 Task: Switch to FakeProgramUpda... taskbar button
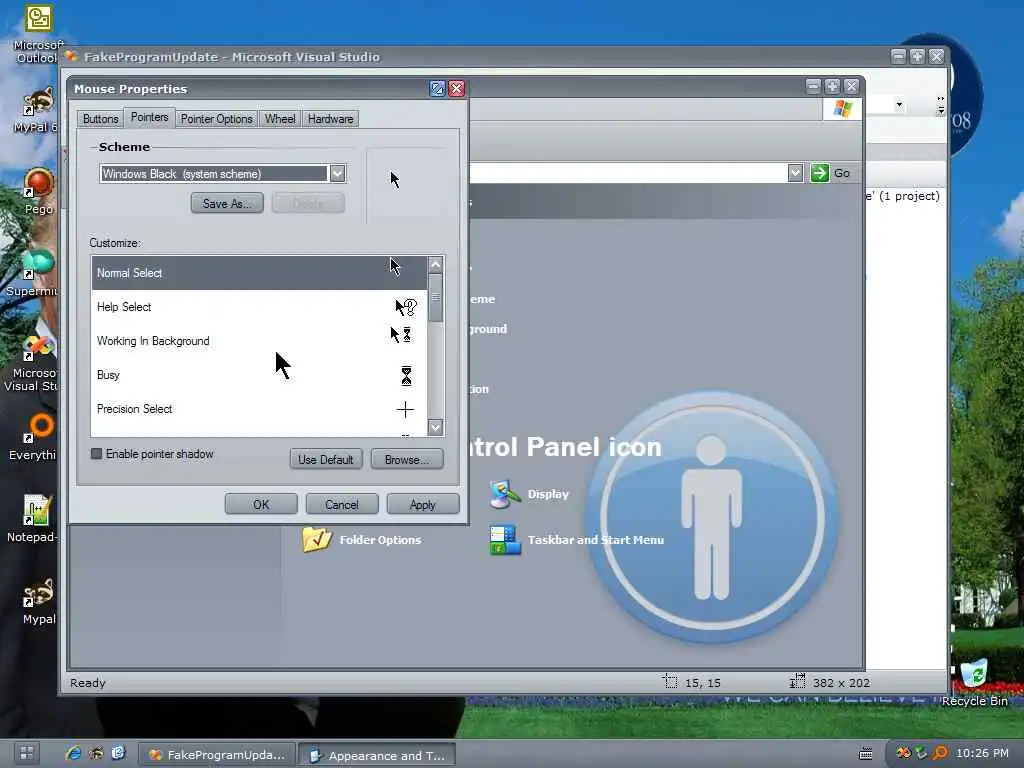217,754
